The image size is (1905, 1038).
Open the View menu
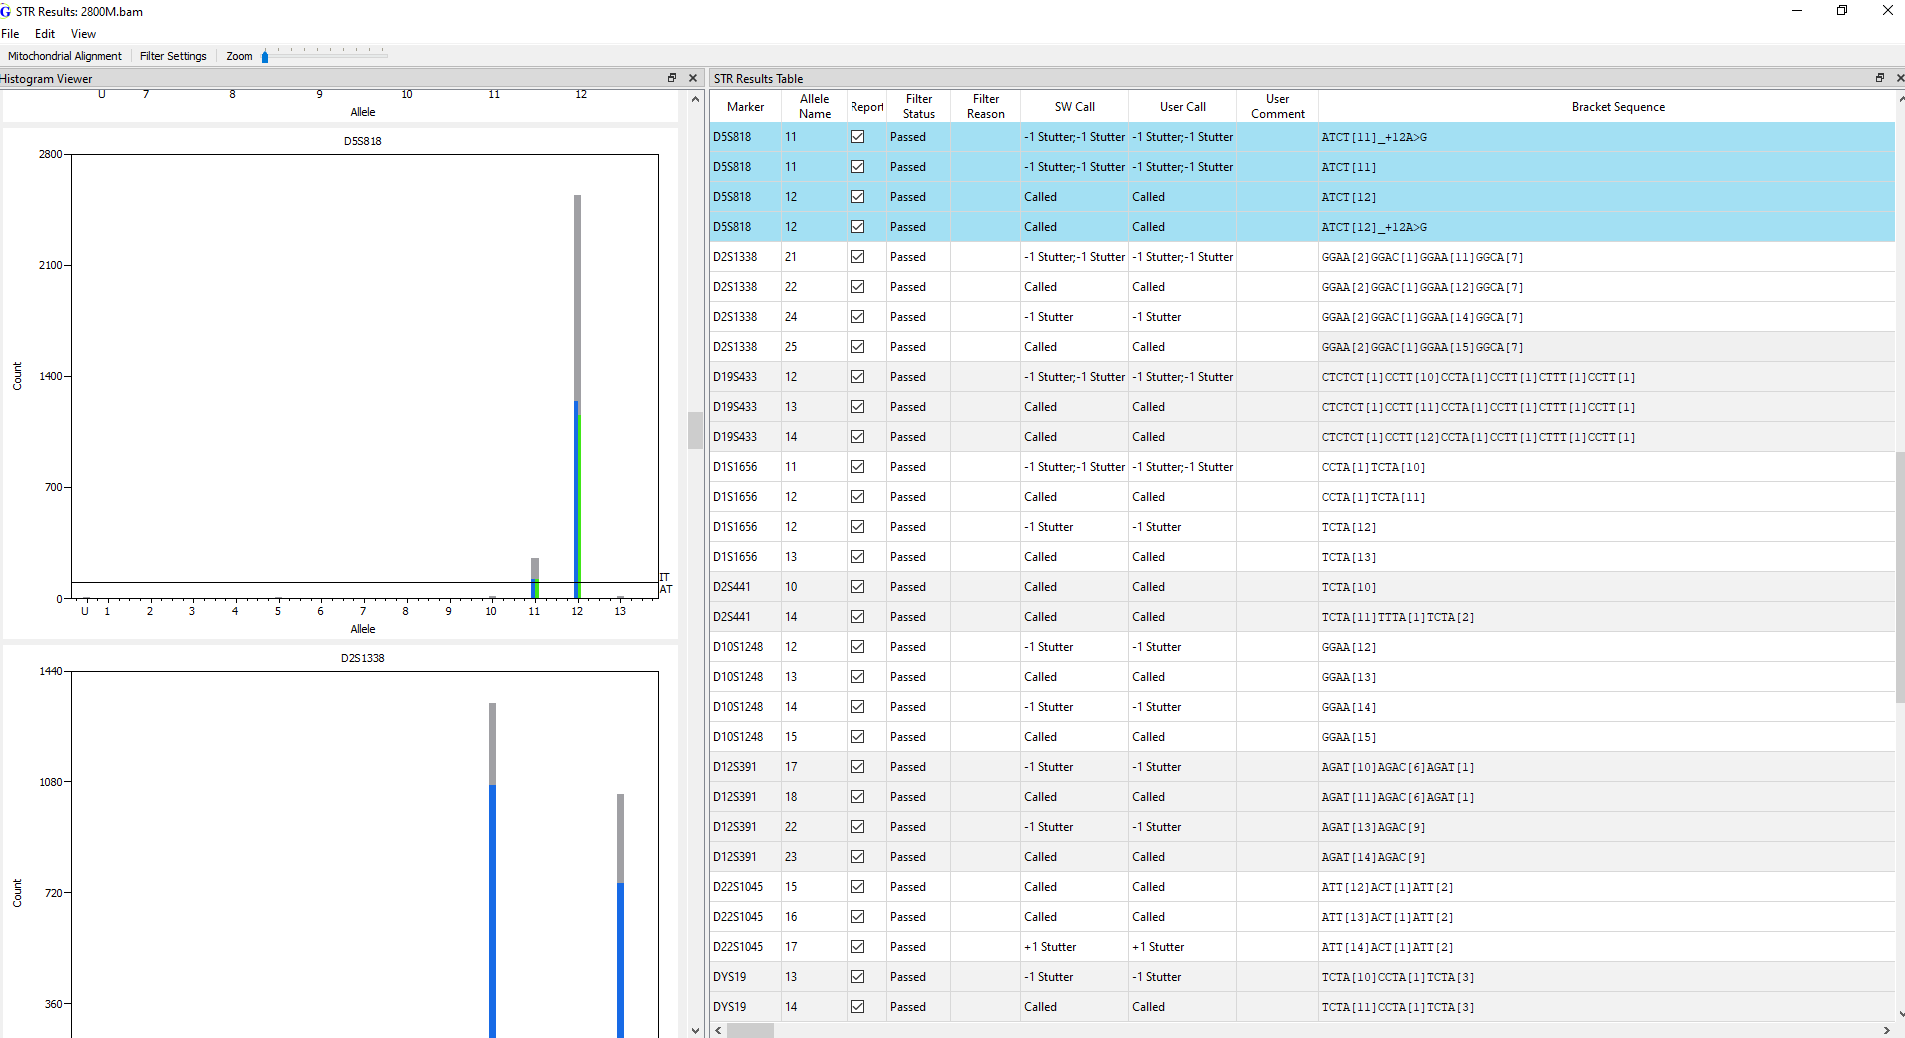(x=83, y=34)
